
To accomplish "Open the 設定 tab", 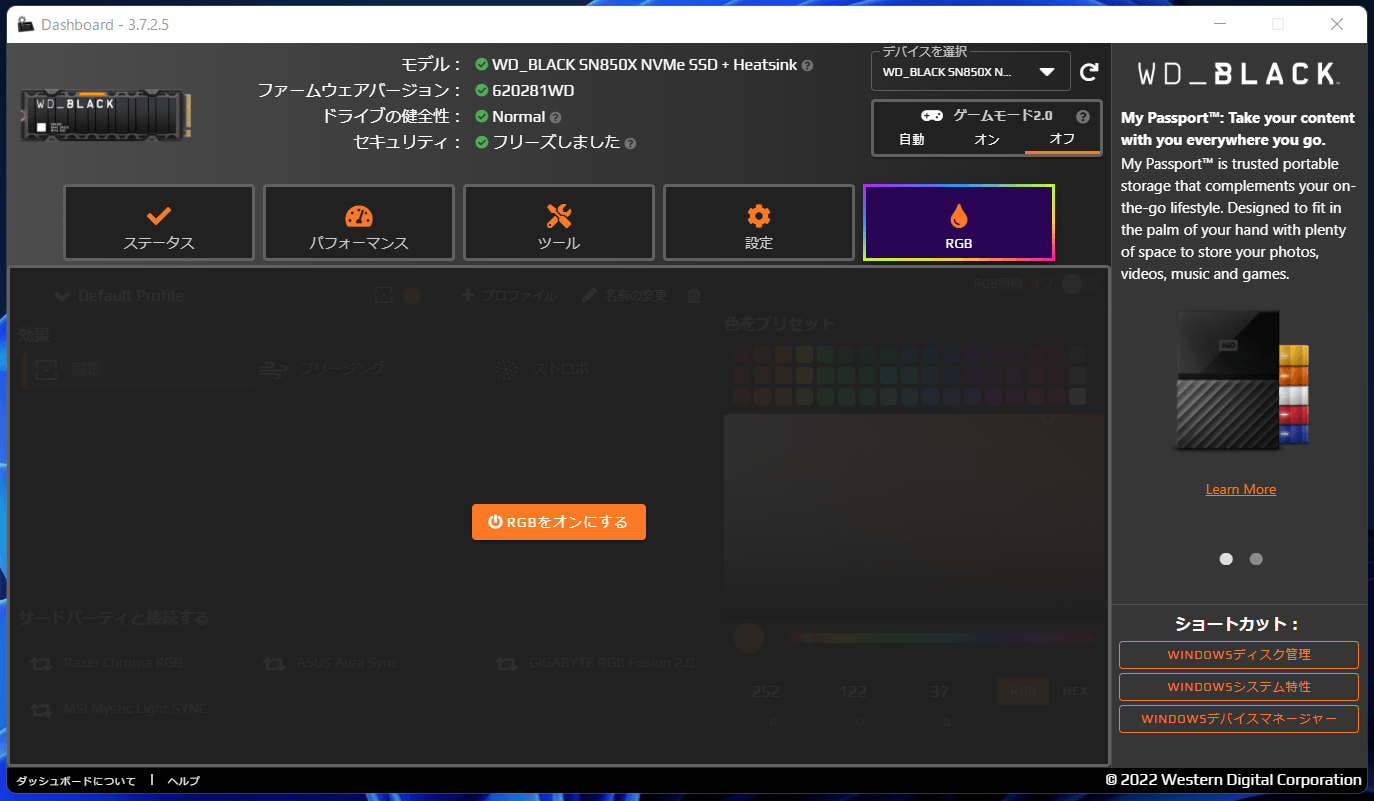I will point(759,222).
